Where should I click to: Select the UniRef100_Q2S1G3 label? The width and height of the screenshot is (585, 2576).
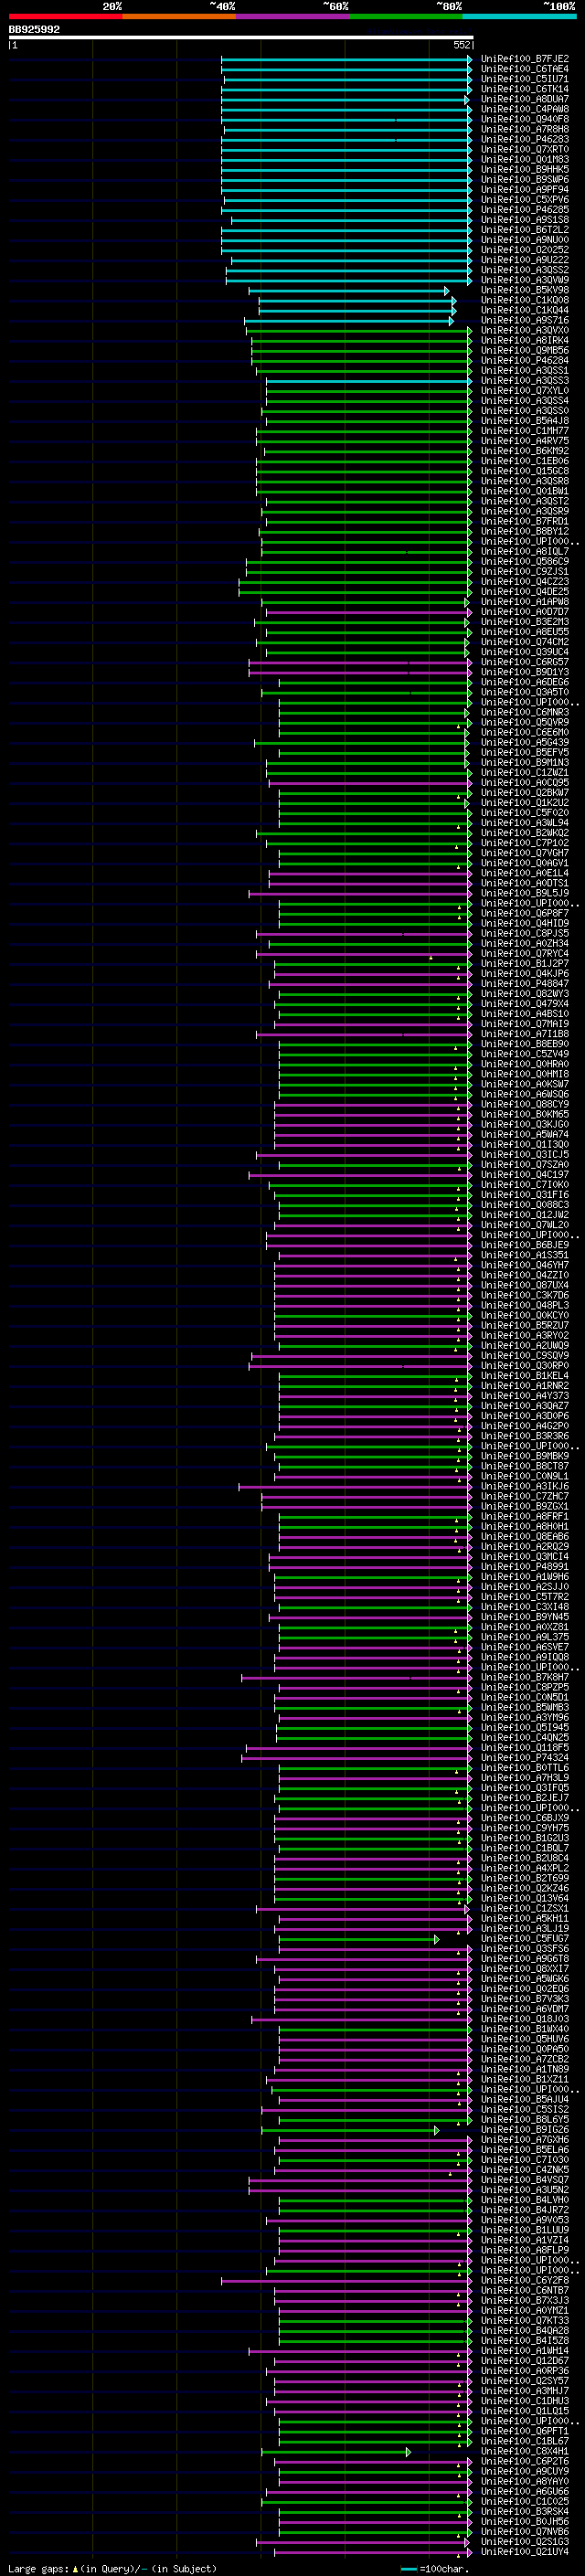525,2542
